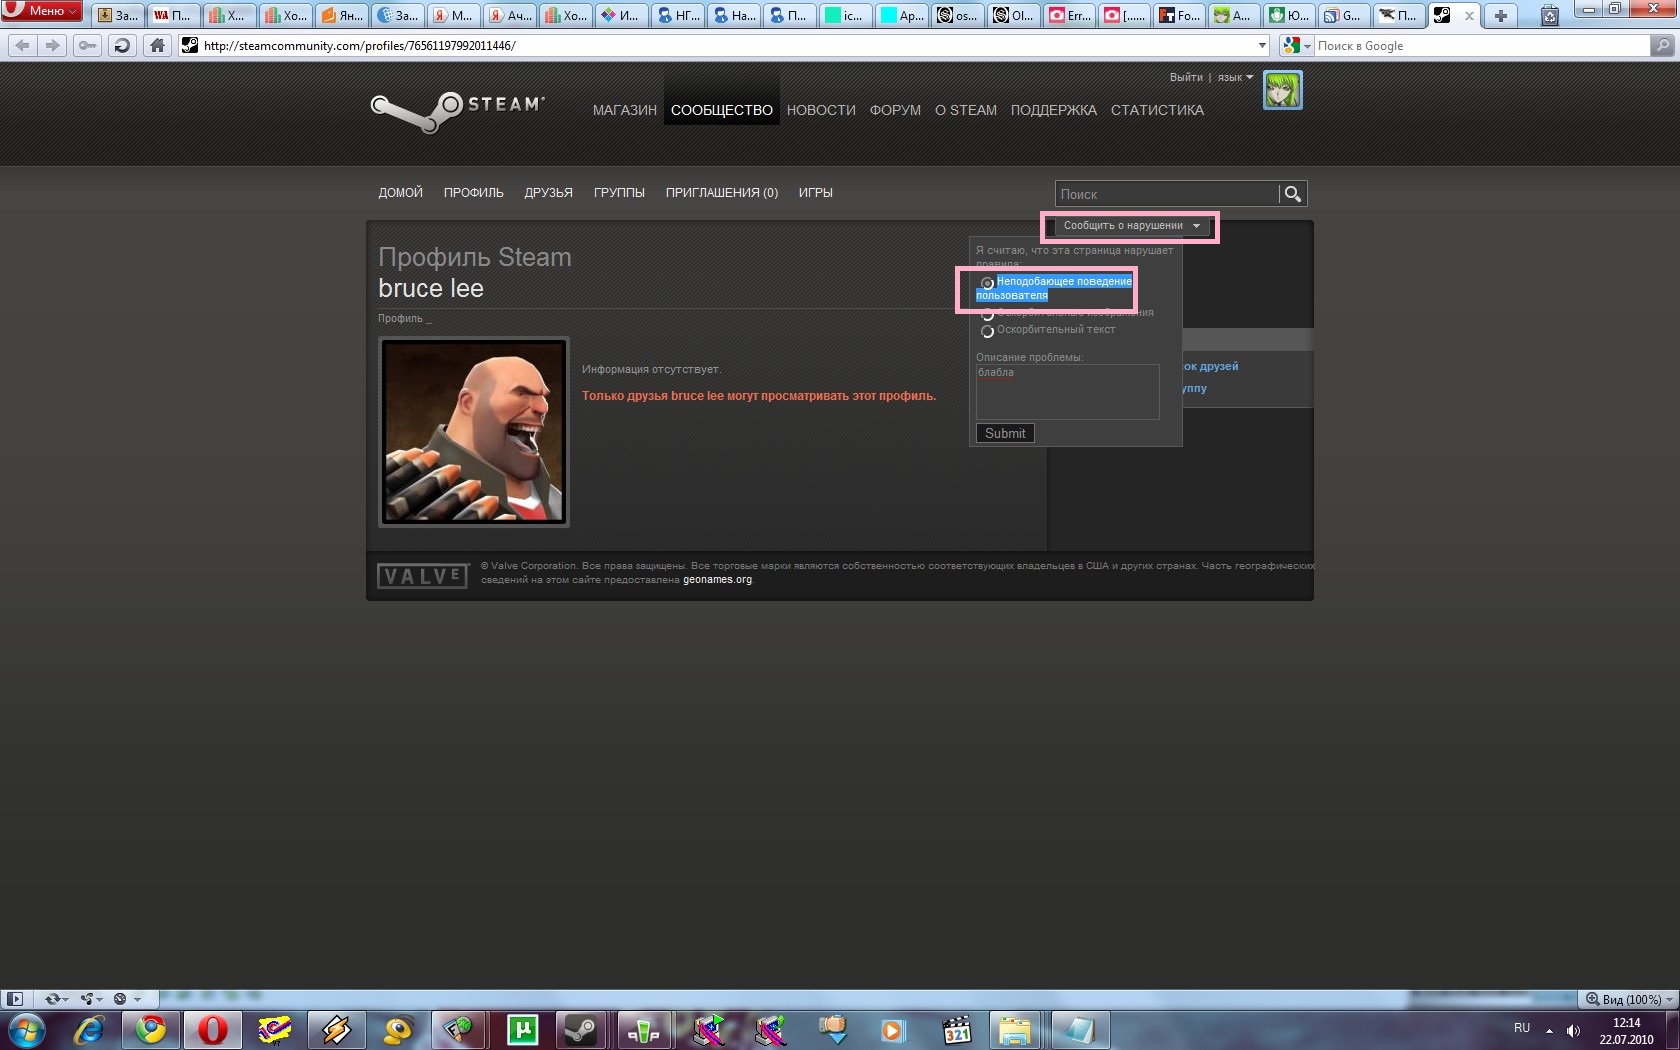Open the язык language dropdown
Screen dimensions: 1680x1050
tap(1235, 77)
